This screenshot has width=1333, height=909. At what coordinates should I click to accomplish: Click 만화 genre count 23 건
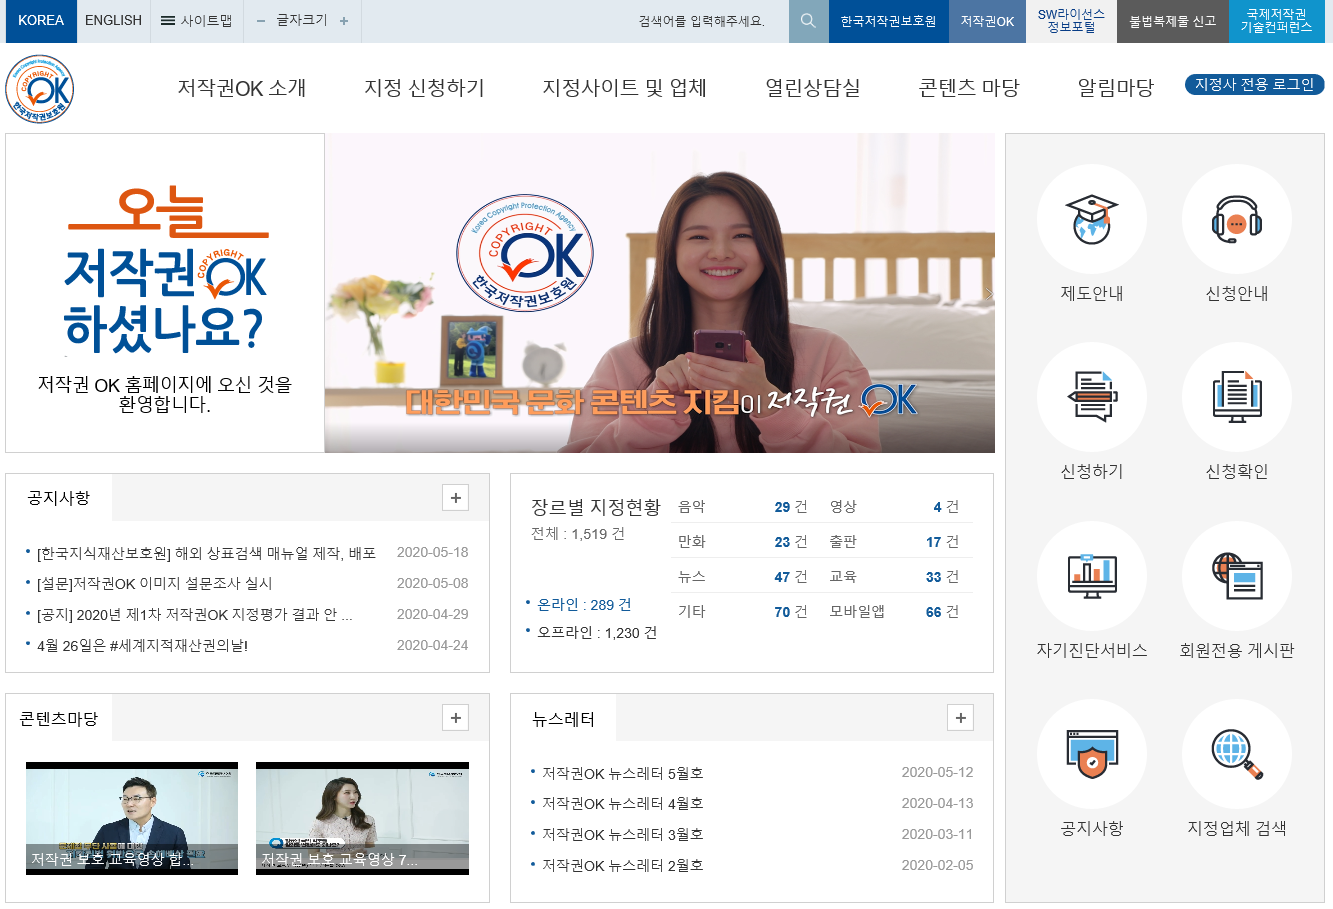tap(790, 542)
